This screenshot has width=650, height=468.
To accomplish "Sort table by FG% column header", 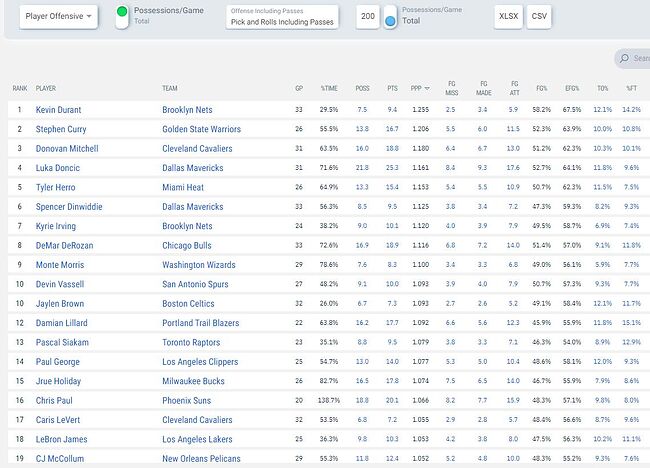I will 541,88.
